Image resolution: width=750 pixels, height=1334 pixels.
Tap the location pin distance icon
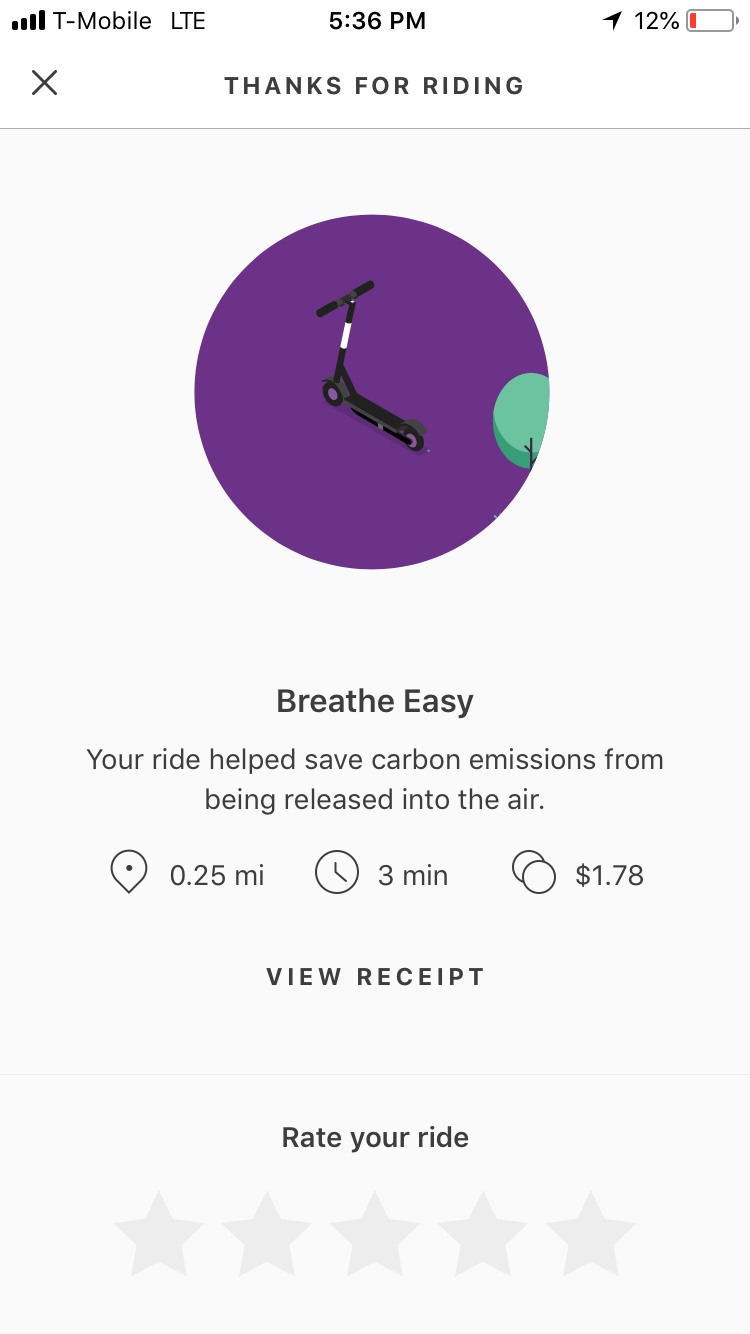pyautogui.click(x=129, y=873)
